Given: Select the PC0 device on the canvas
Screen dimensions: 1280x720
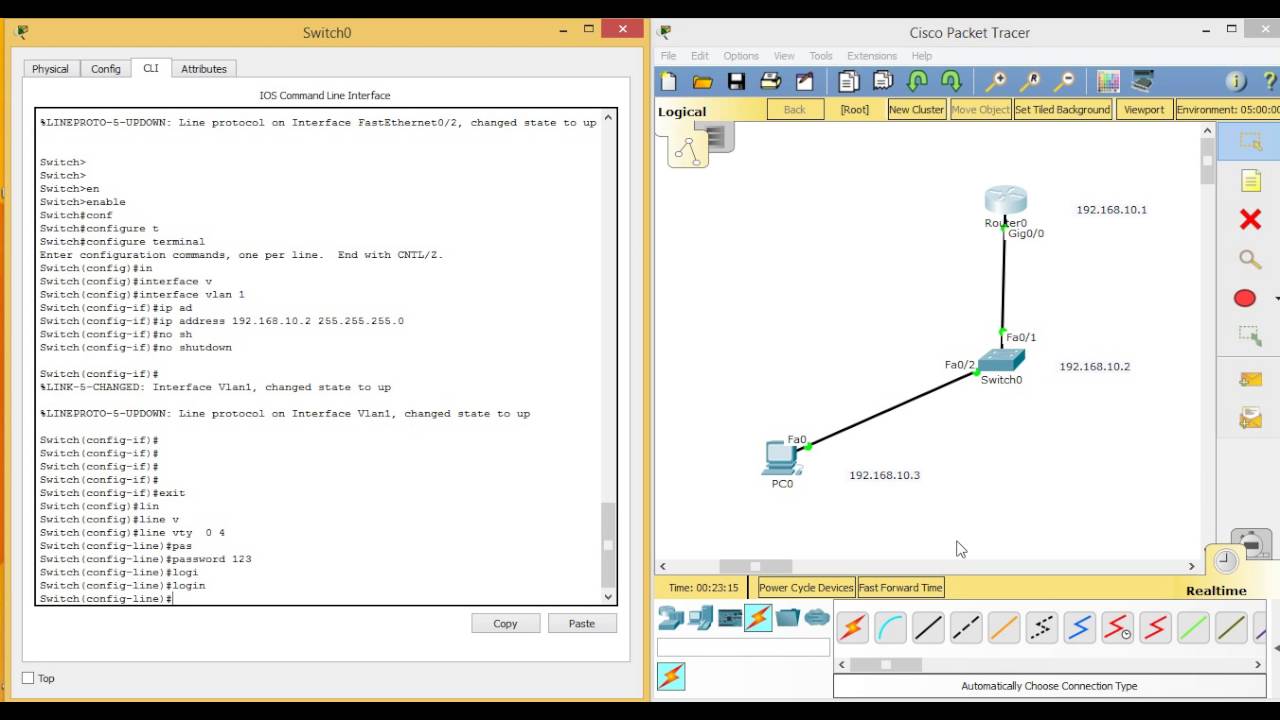Looking at the screenshot, I should click(779, 457).
